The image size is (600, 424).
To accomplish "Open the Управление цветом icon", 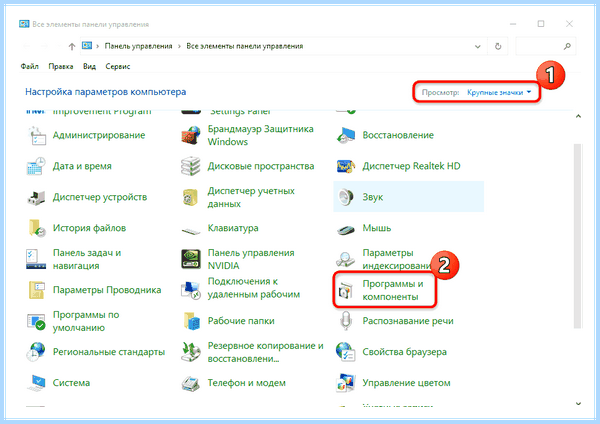I will point(346,383).
